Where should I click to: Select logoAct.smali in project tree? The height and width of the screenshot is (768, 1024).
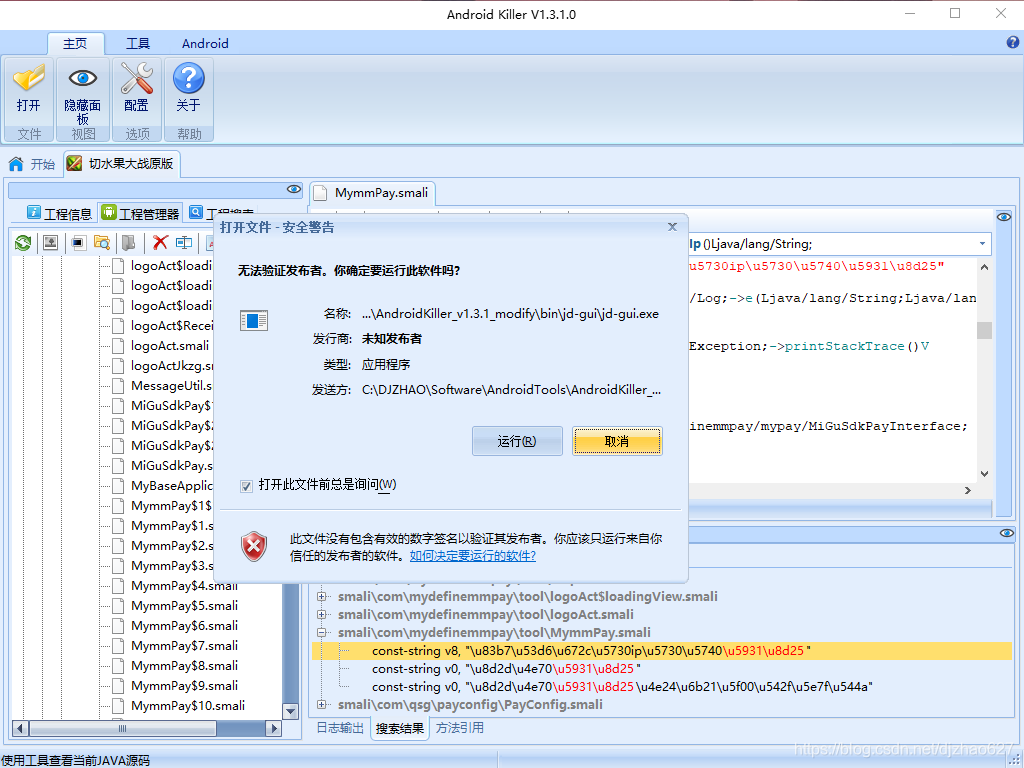pos(170,345)
